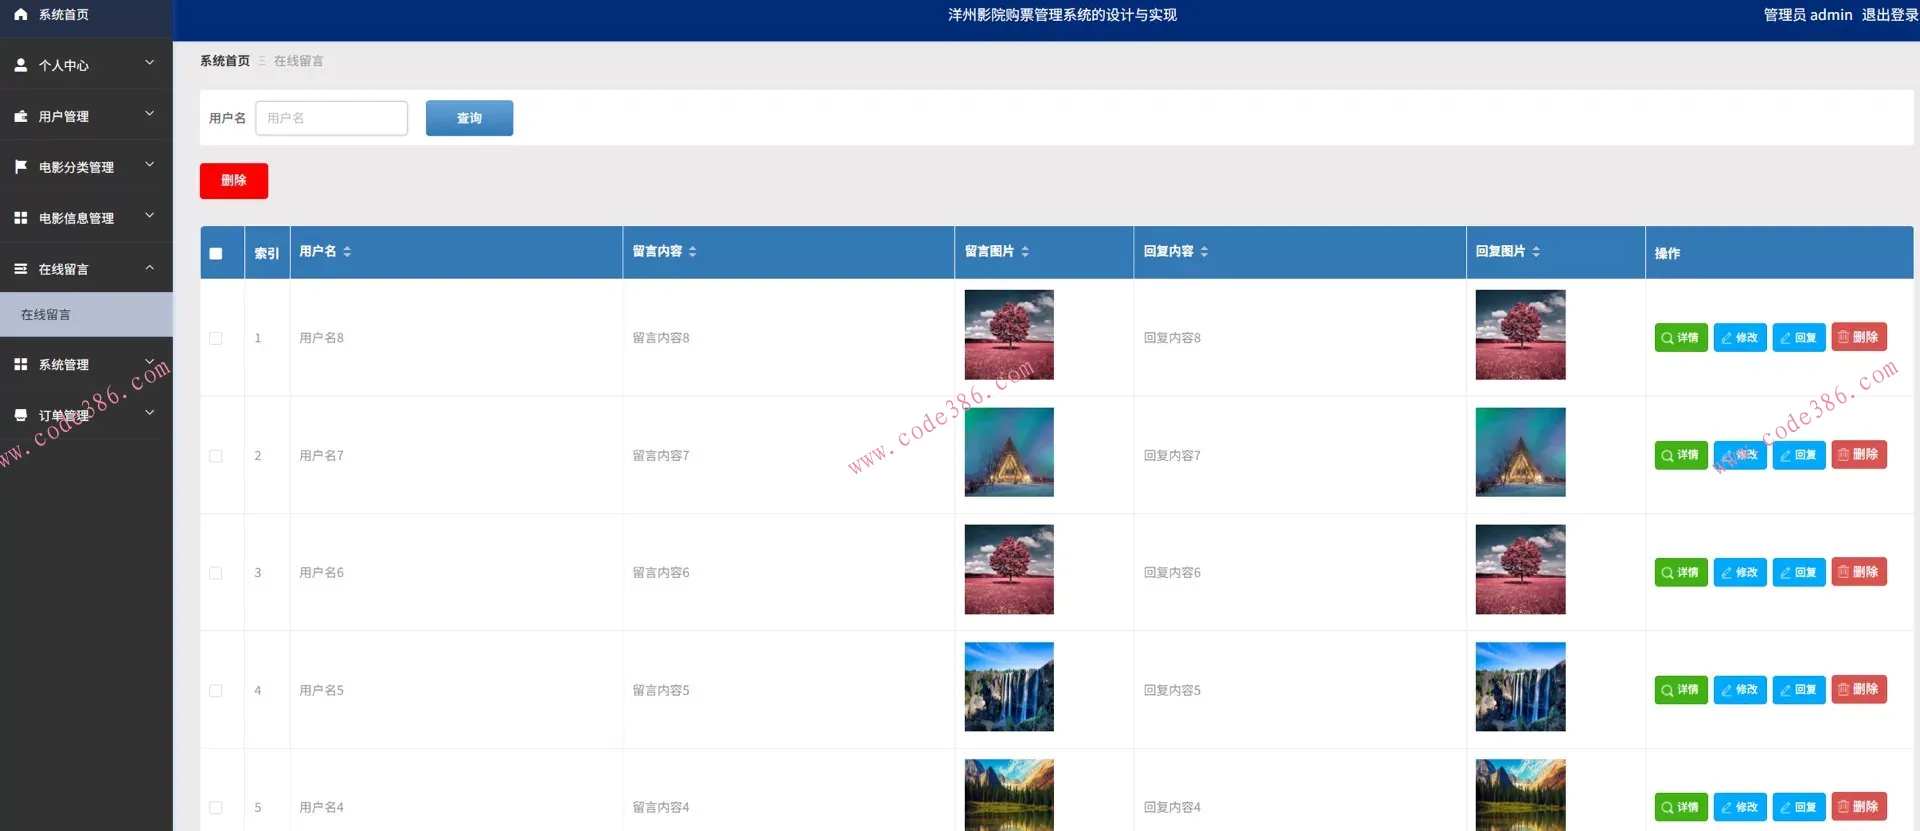The height and width of the screenshot is (831, 1920).
Task: Click 回复 for 用户名6 row
Action: [x=1799, y=572]
